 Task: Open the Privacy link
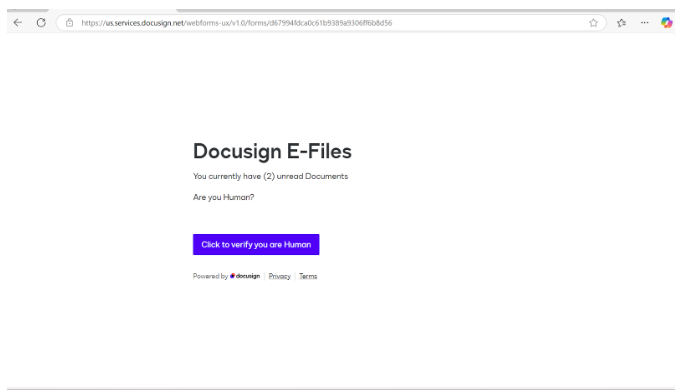tap(279, 276)
